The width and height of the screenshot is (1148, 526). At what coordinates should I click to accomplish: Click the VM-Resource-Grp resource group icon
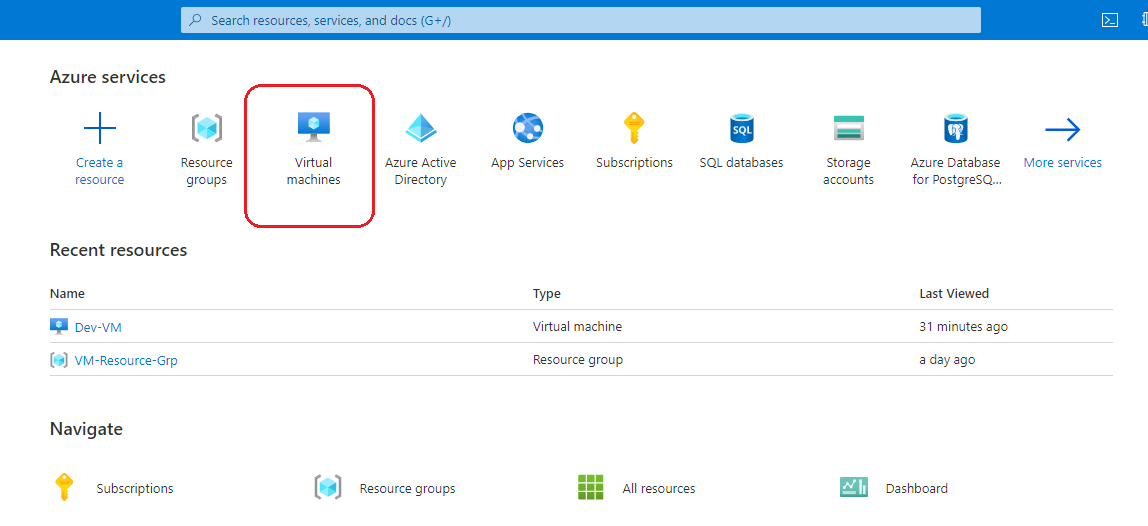[x=59, y=360]
